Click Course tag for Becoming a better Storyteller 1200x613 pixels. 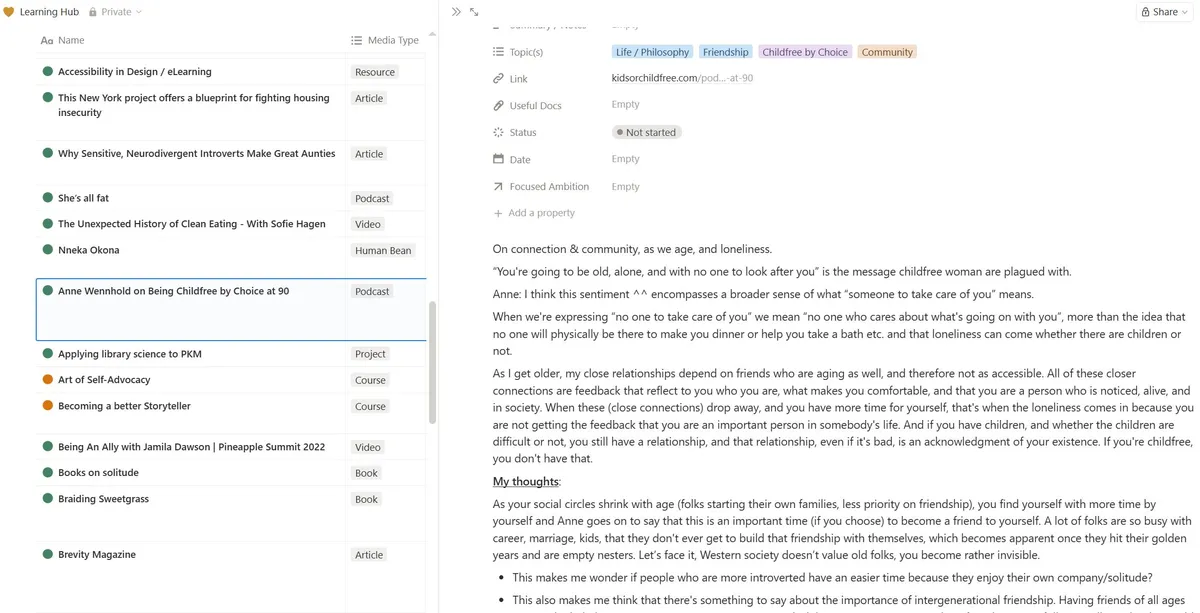[370, 407]
